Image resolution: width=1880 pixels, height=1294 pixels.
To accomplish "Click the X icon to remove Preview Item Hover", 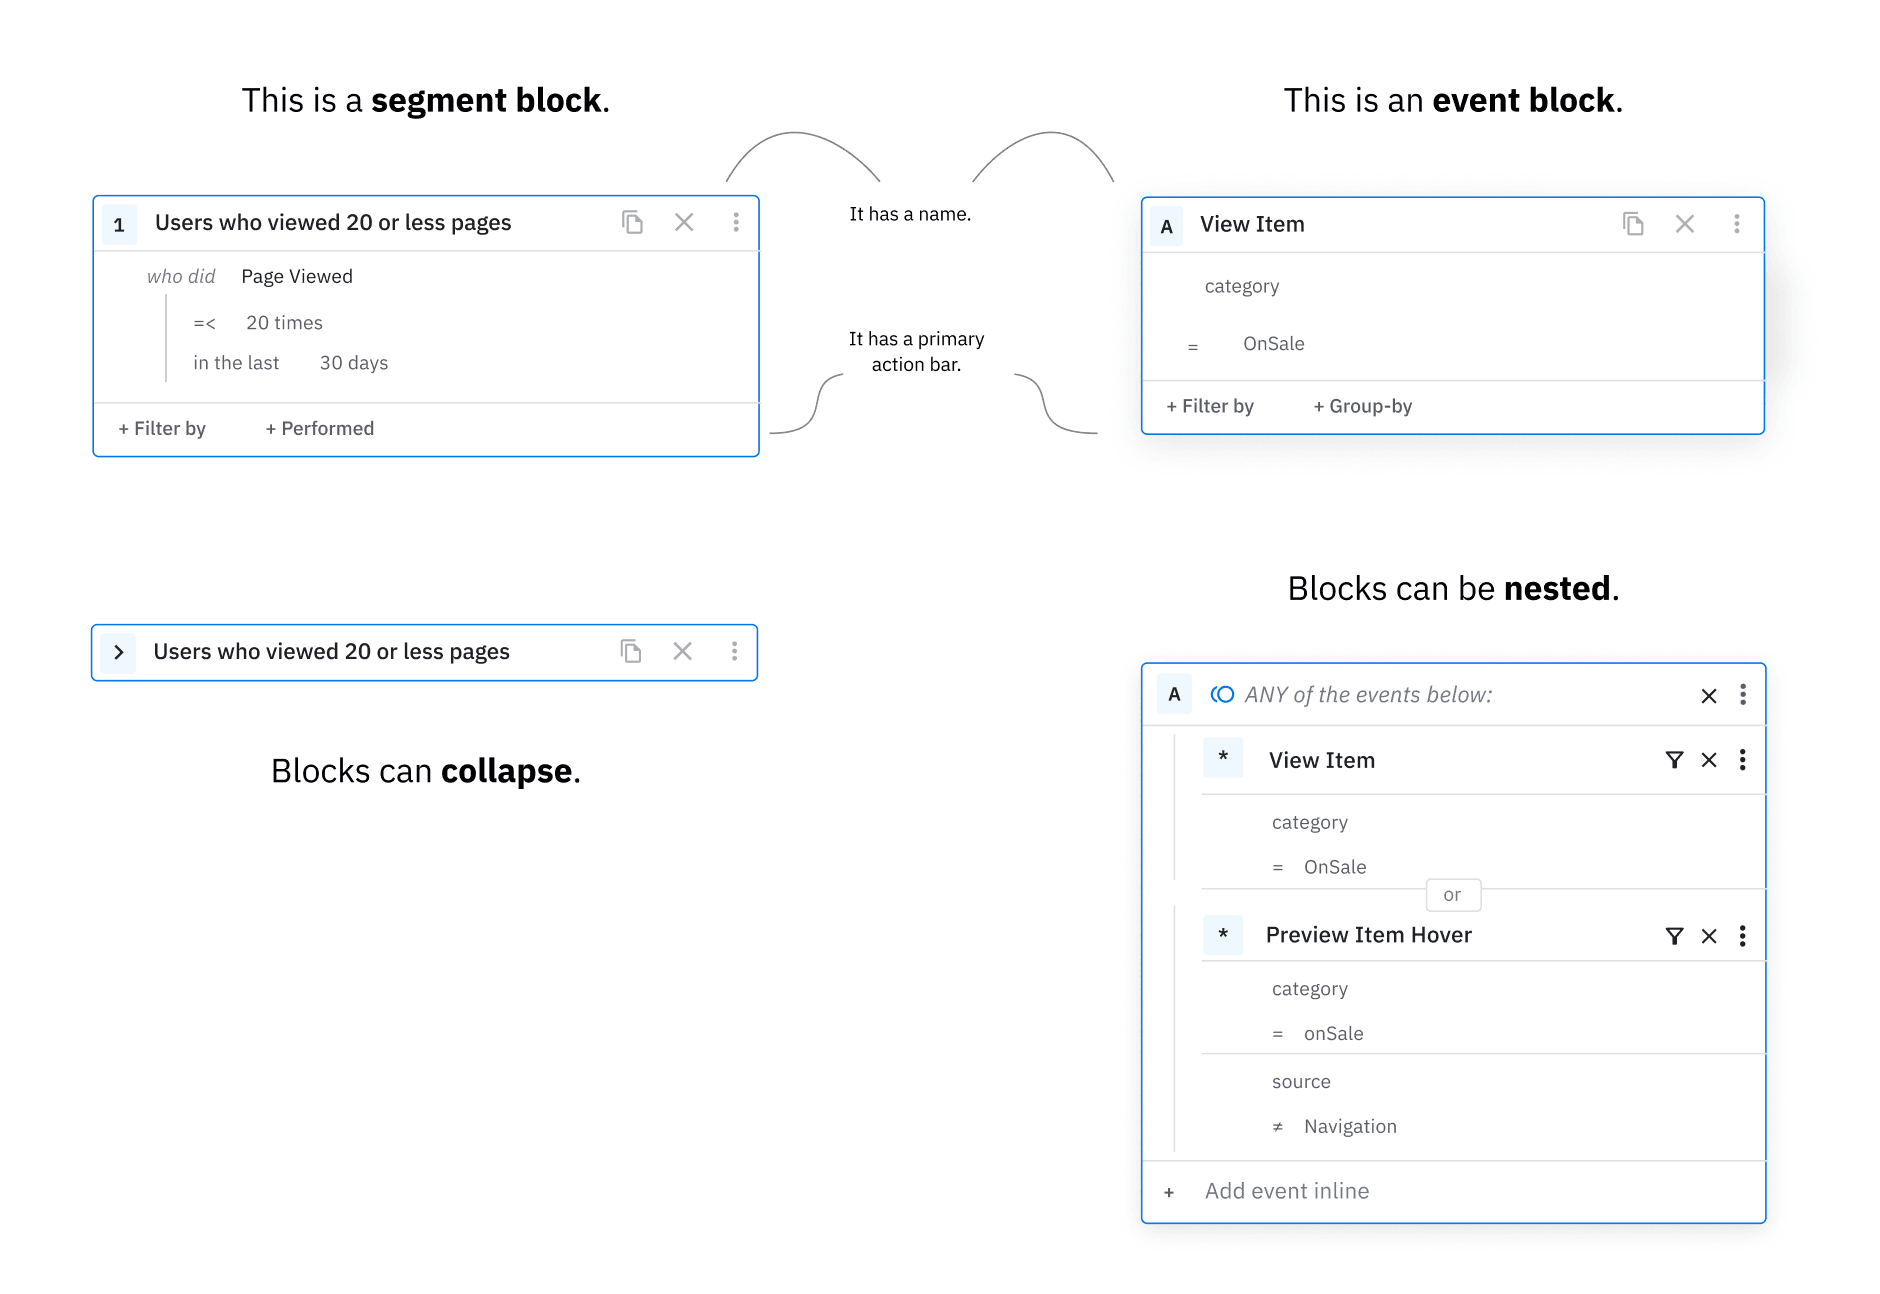I will coord(1708,936).
